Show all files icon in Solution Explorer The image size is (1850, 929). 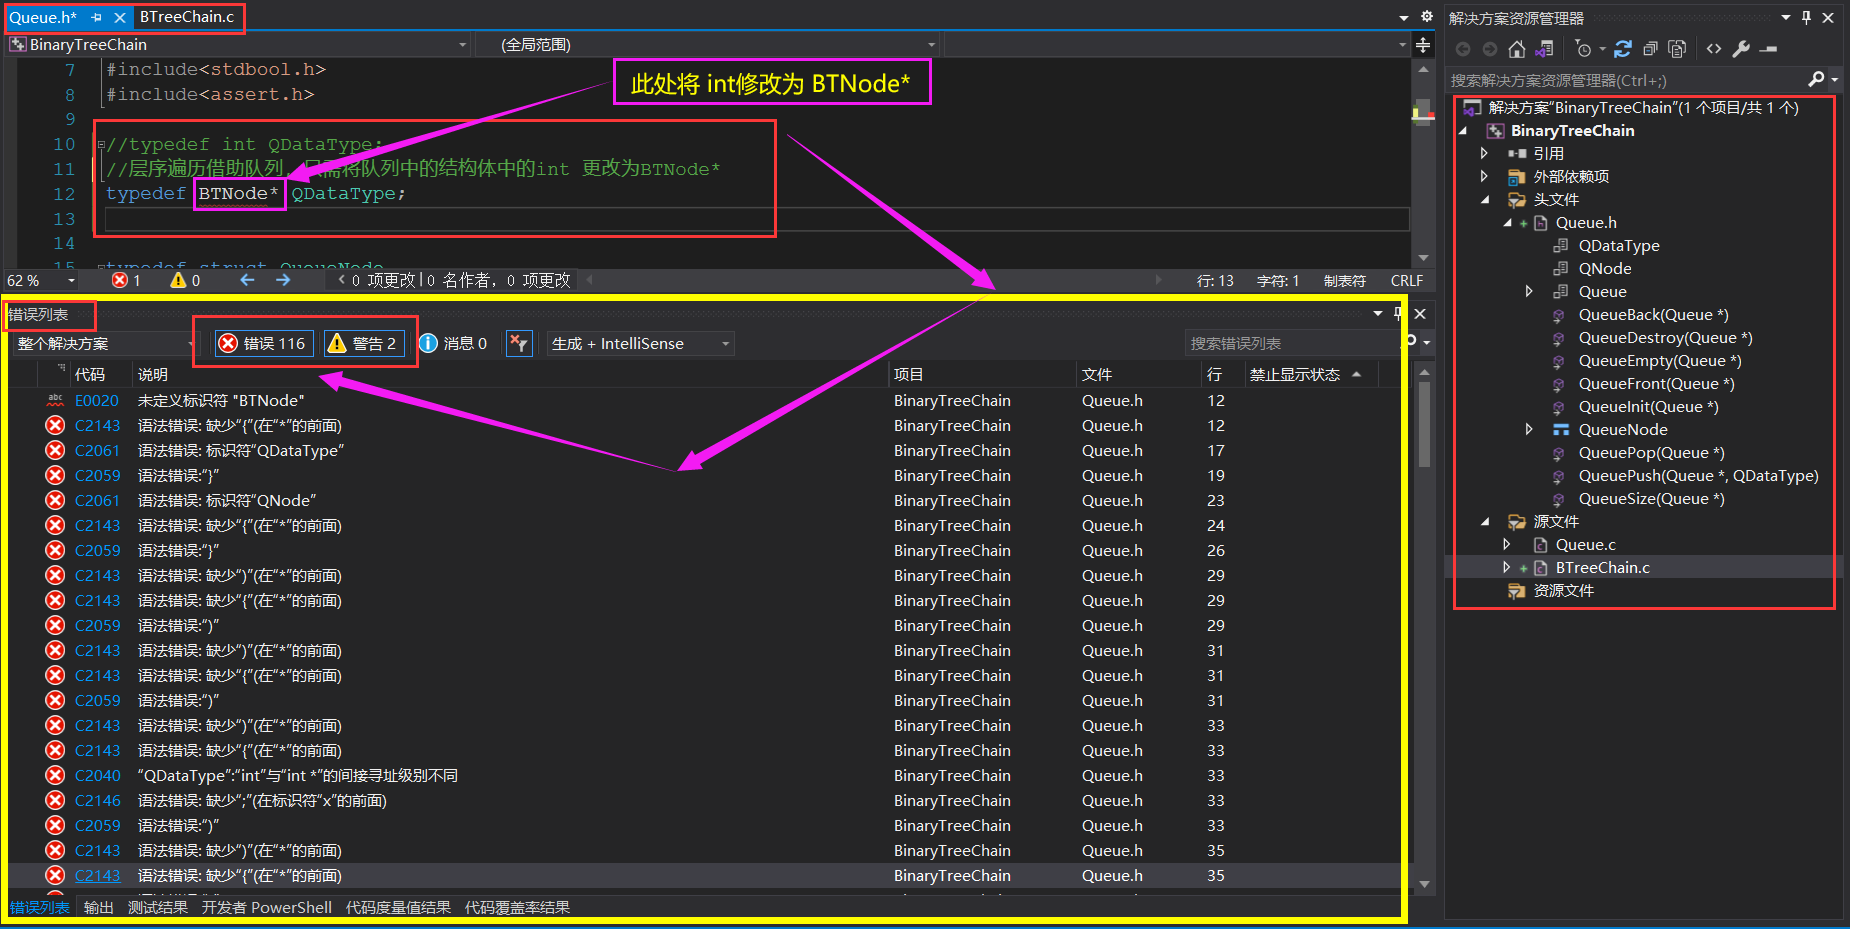pos(1678,49)
